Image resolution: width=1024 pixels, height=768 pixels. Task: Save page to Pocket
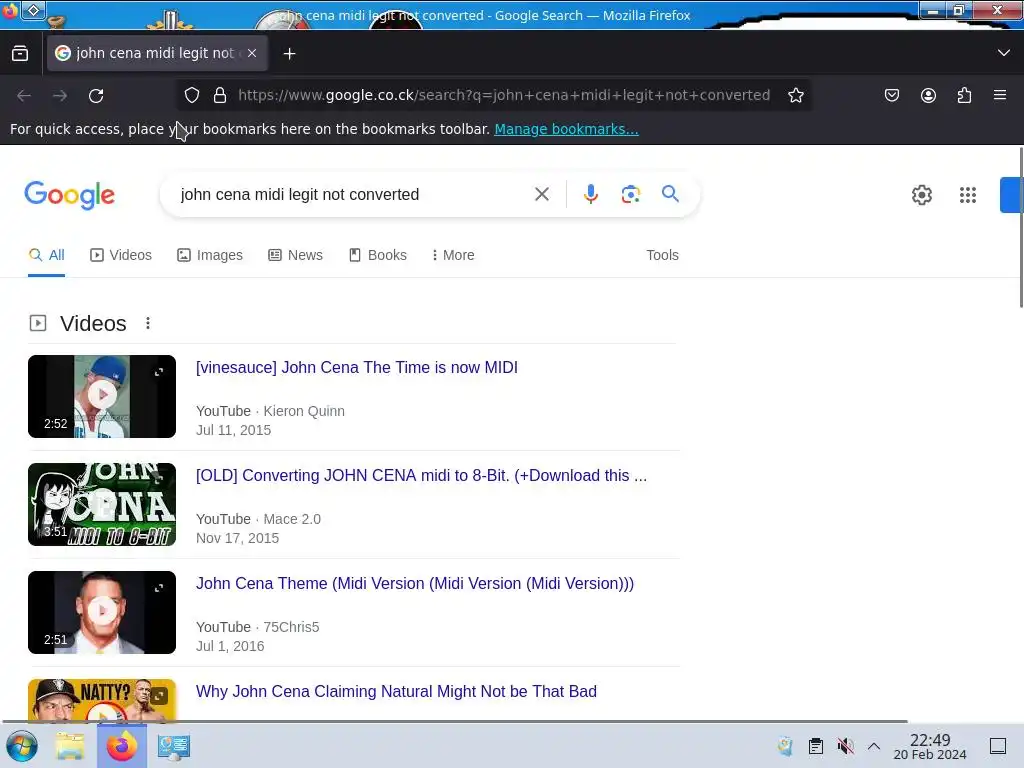[x=891, y=95]
